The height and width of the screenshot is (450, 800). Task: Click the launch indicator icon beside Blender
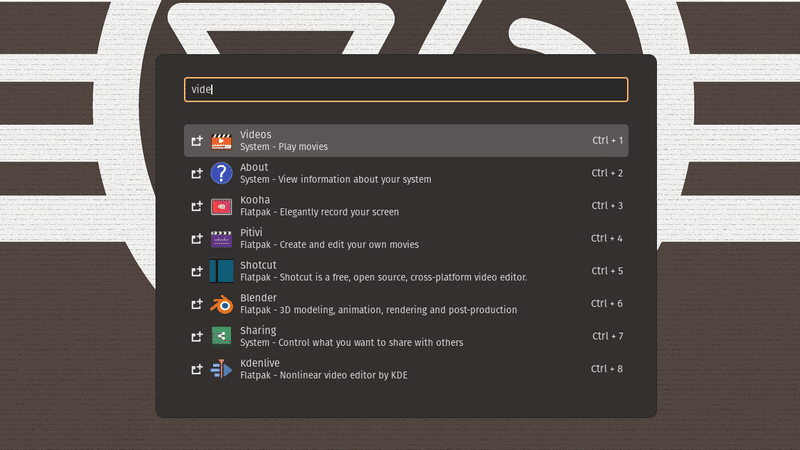[197, 304]
